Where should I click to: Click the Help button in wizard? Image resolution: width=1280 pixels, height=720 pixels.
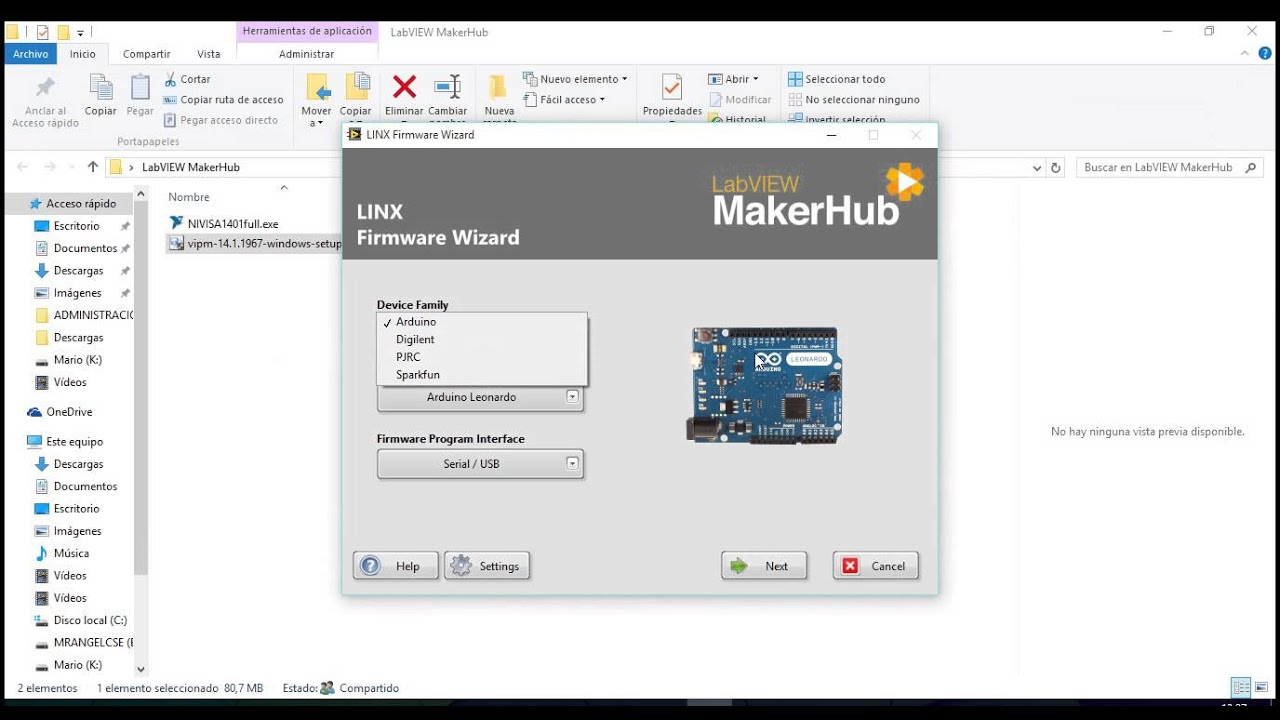click(395, 566)
